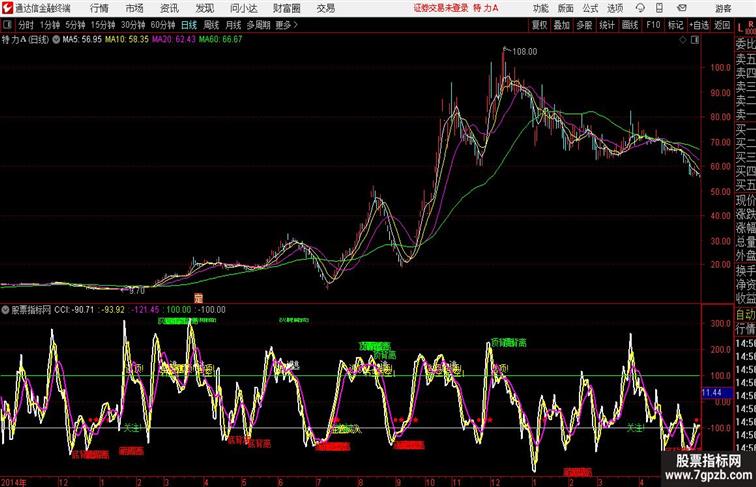Open the 问小达 menu
Screen dimensions: 756x487
click(x=243, y=8)
